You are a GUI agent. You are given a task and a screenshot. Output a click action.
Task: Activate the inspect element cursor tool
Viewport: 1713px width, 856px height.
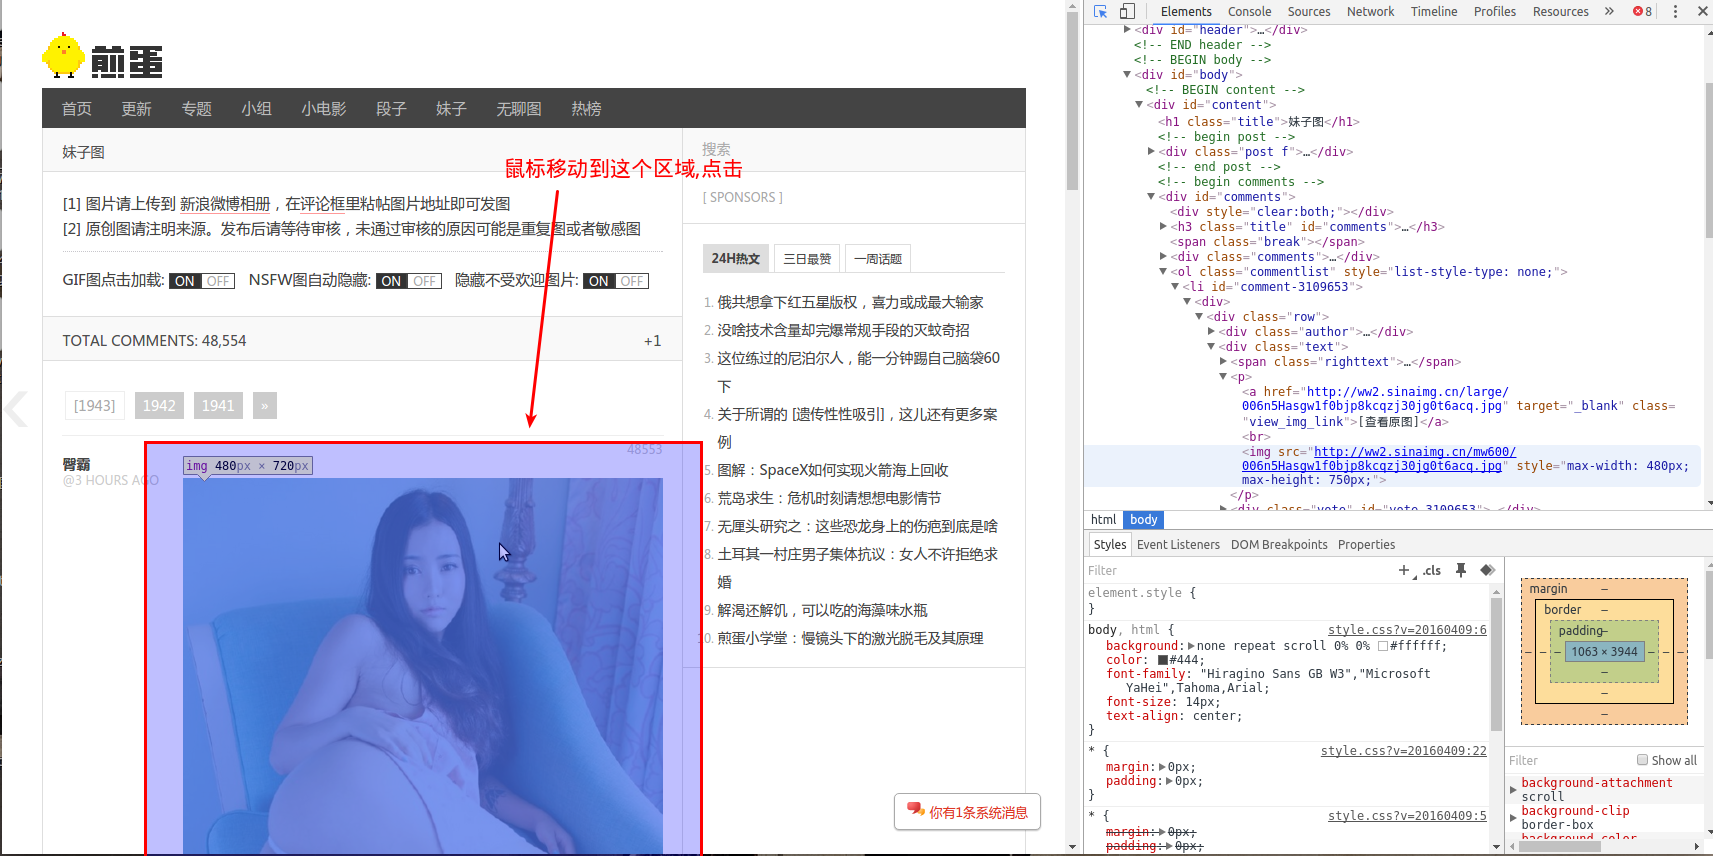pyautogui.click(x=1101, y=12)
